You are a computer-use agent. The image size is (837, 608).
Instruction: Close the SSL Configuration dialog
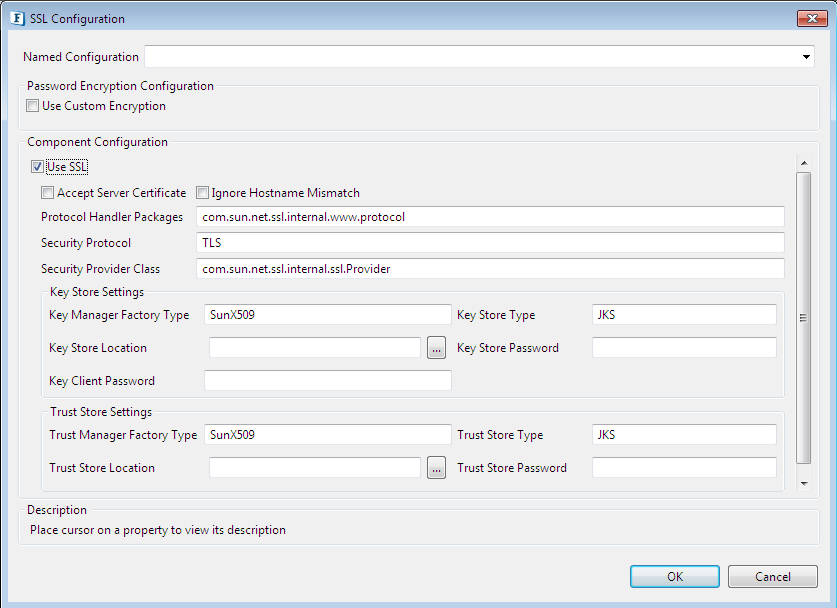click(811, 18)
